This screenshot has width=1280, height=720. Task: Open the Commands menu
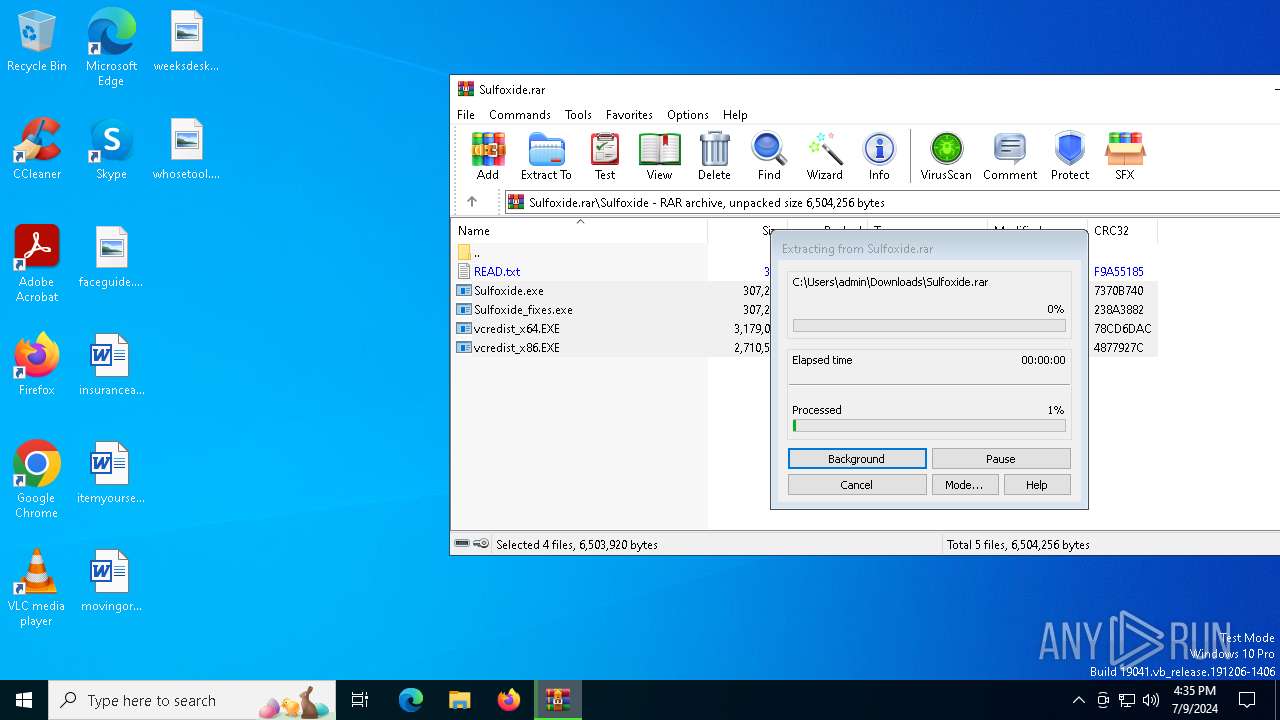point(520,115)
